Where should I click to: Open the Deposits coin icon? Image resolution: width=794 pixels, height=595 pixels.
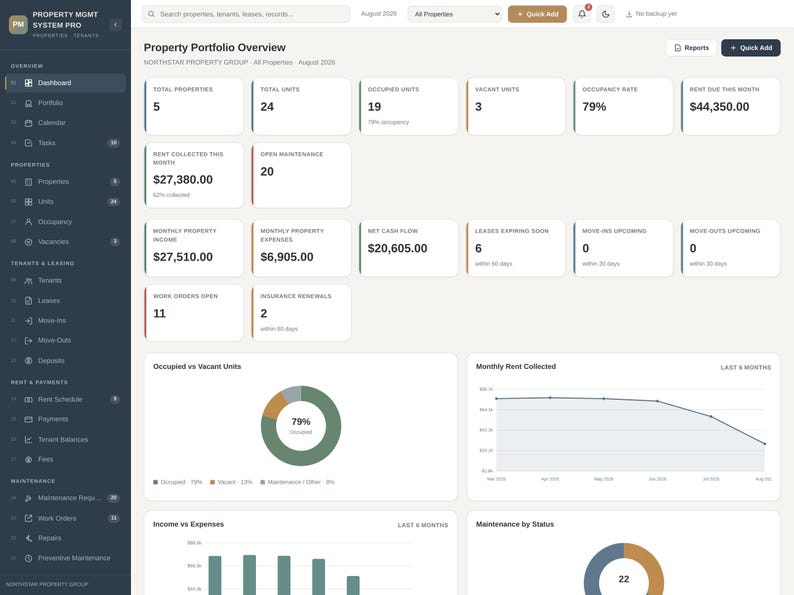point(28,361)
